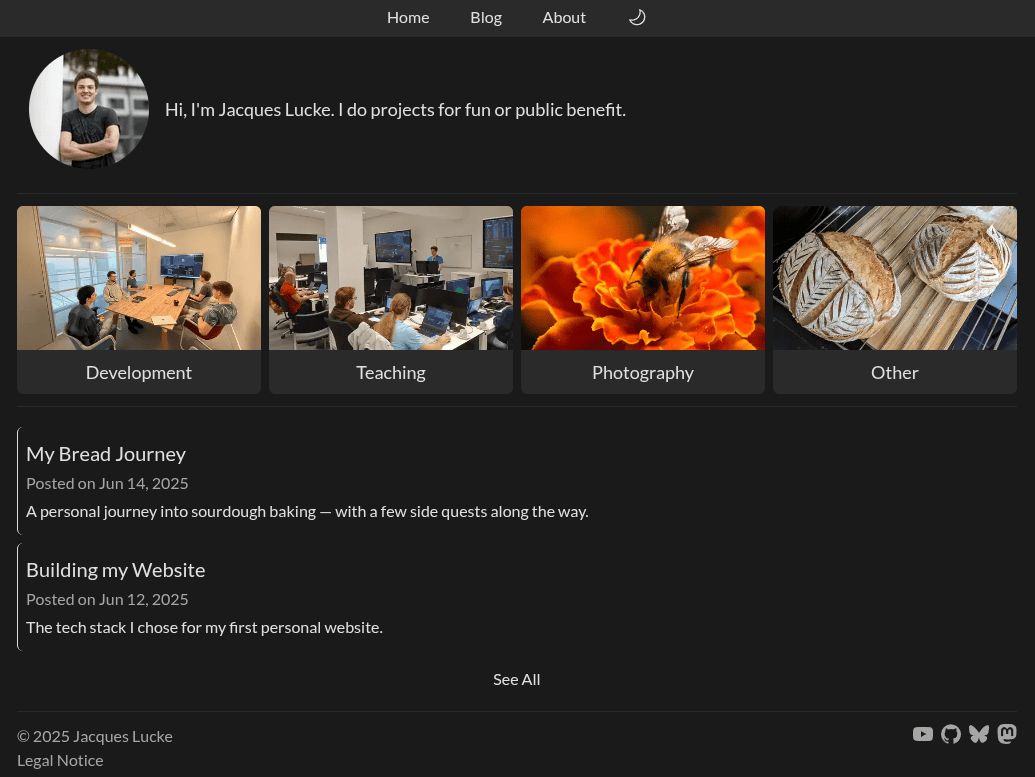Open the Building my Website post
1035x777 pixels.
click(115, 569)
